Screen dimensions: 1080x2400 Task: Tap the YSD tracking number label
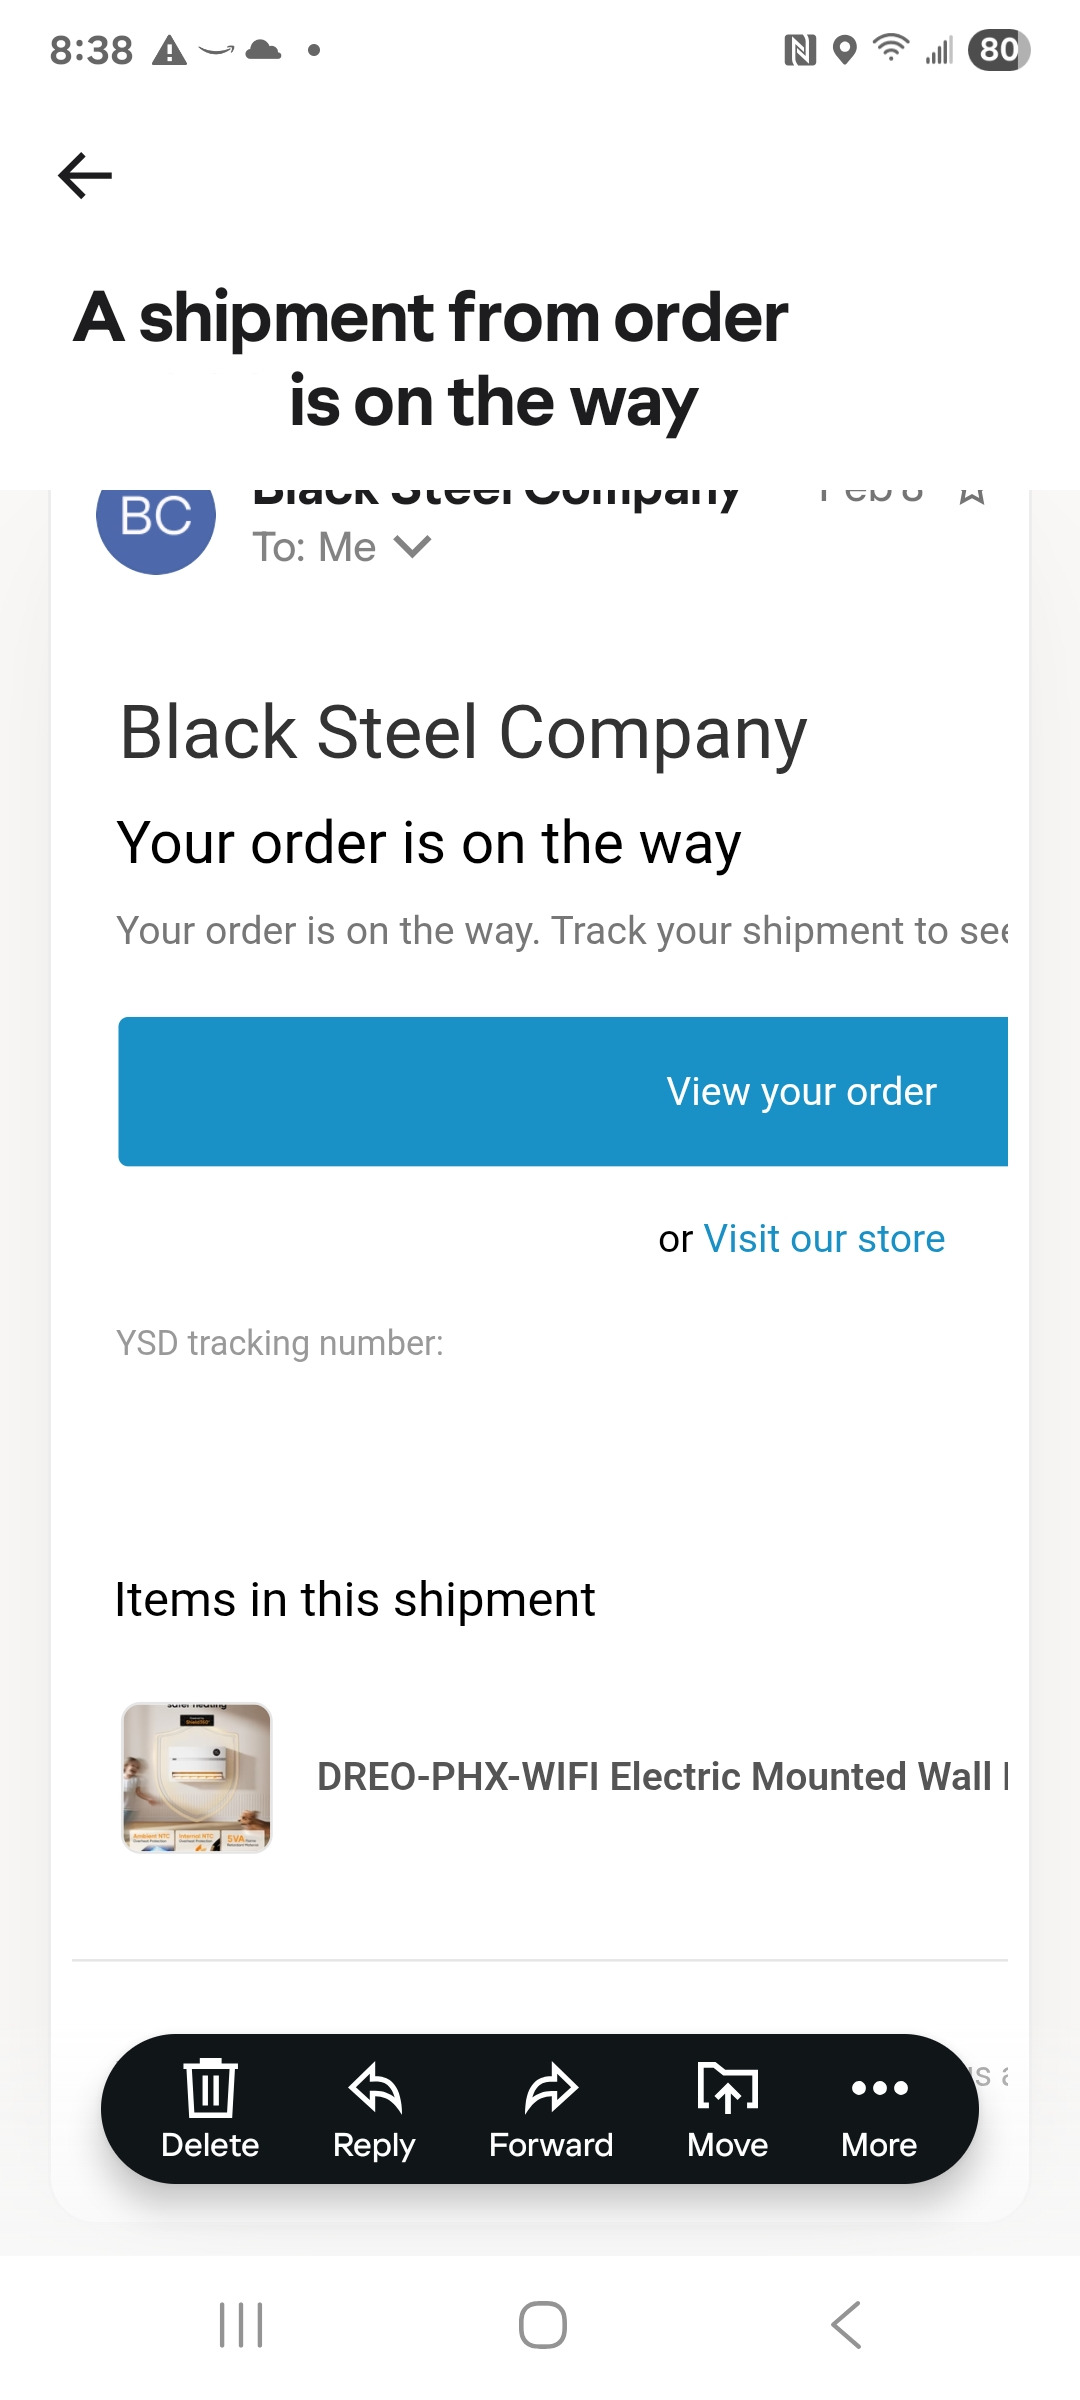280,1343
